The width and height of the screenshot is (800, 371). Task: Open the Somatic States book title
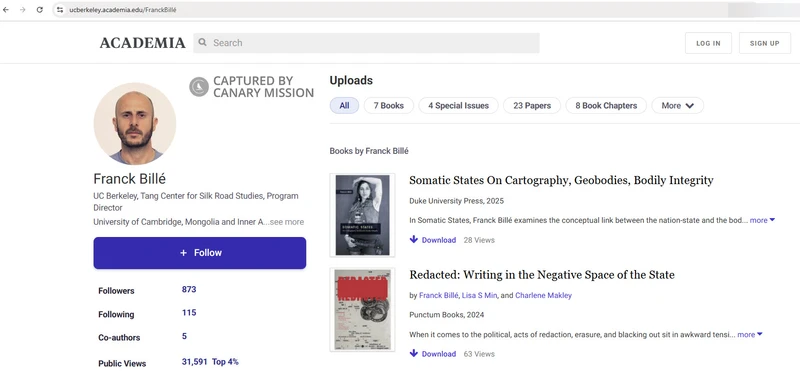561,180
